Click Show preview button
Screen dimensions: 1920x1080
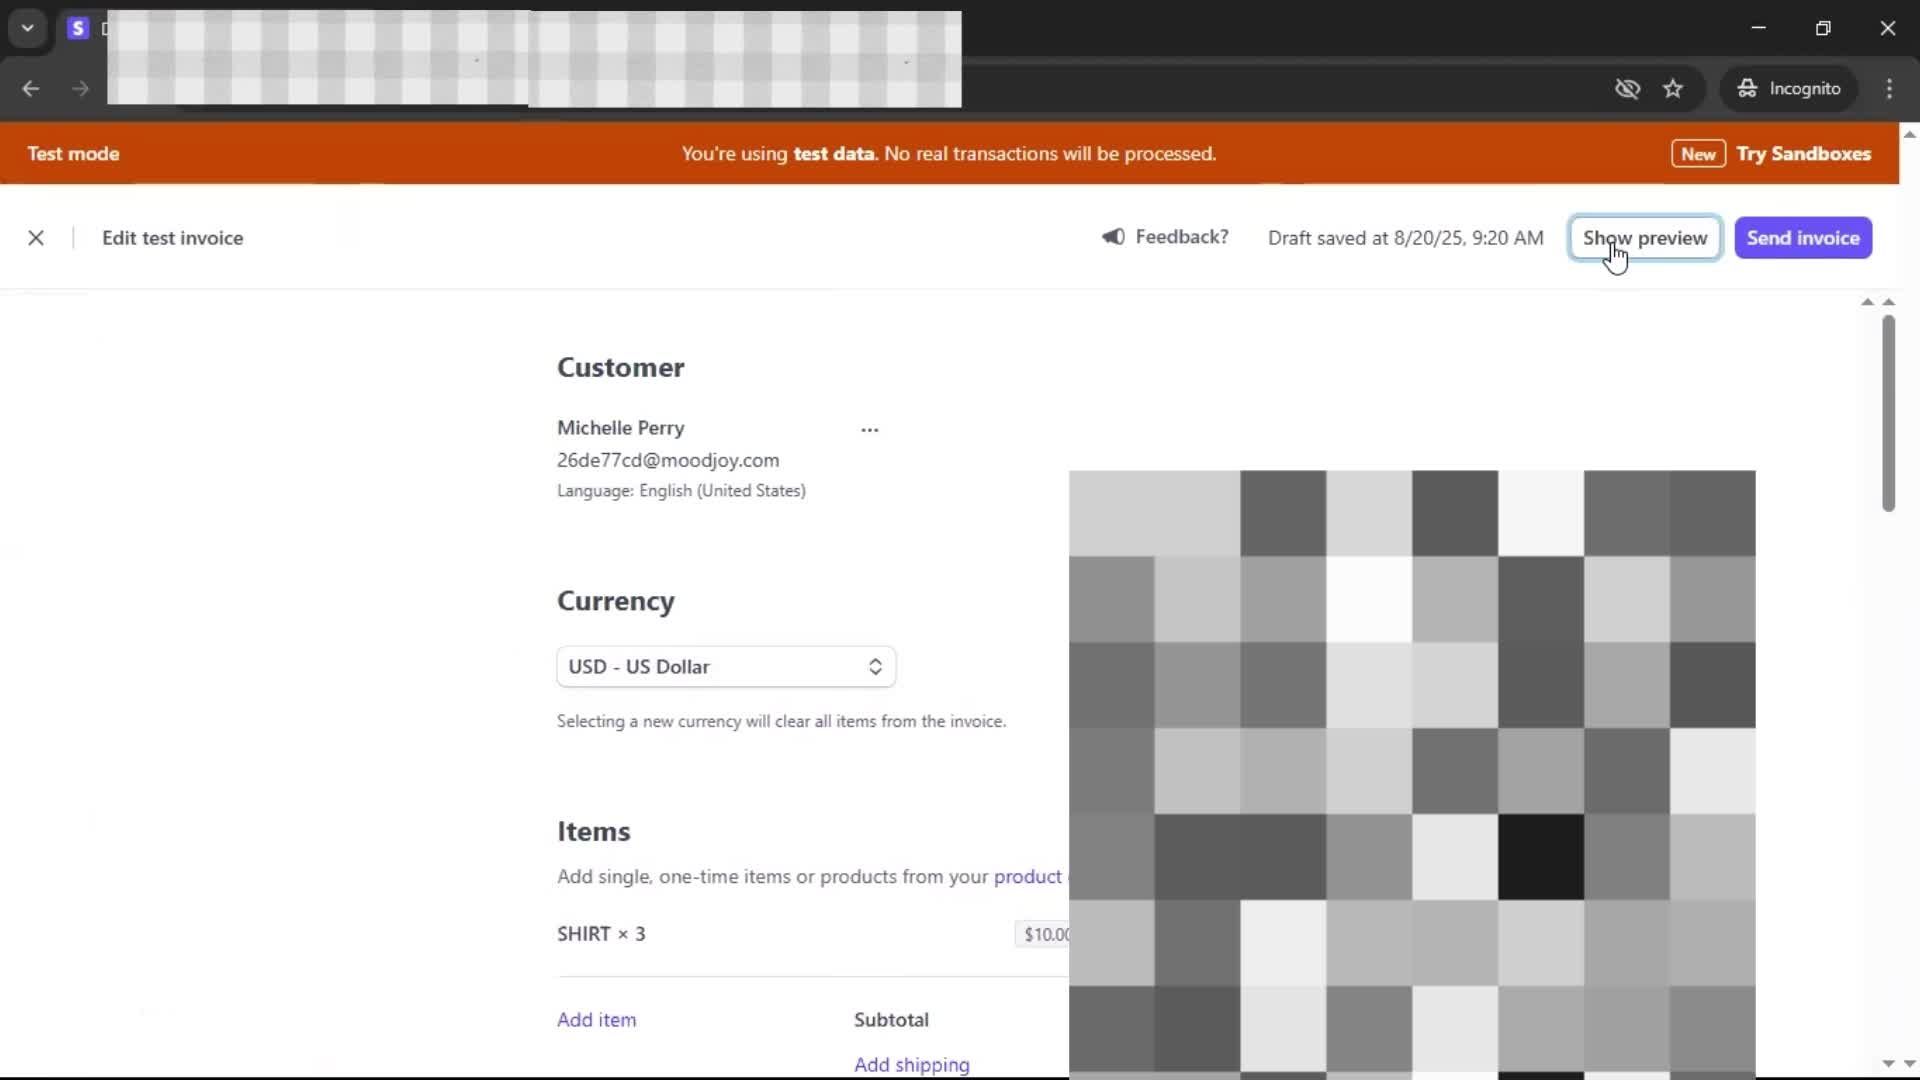[1645, 238]
